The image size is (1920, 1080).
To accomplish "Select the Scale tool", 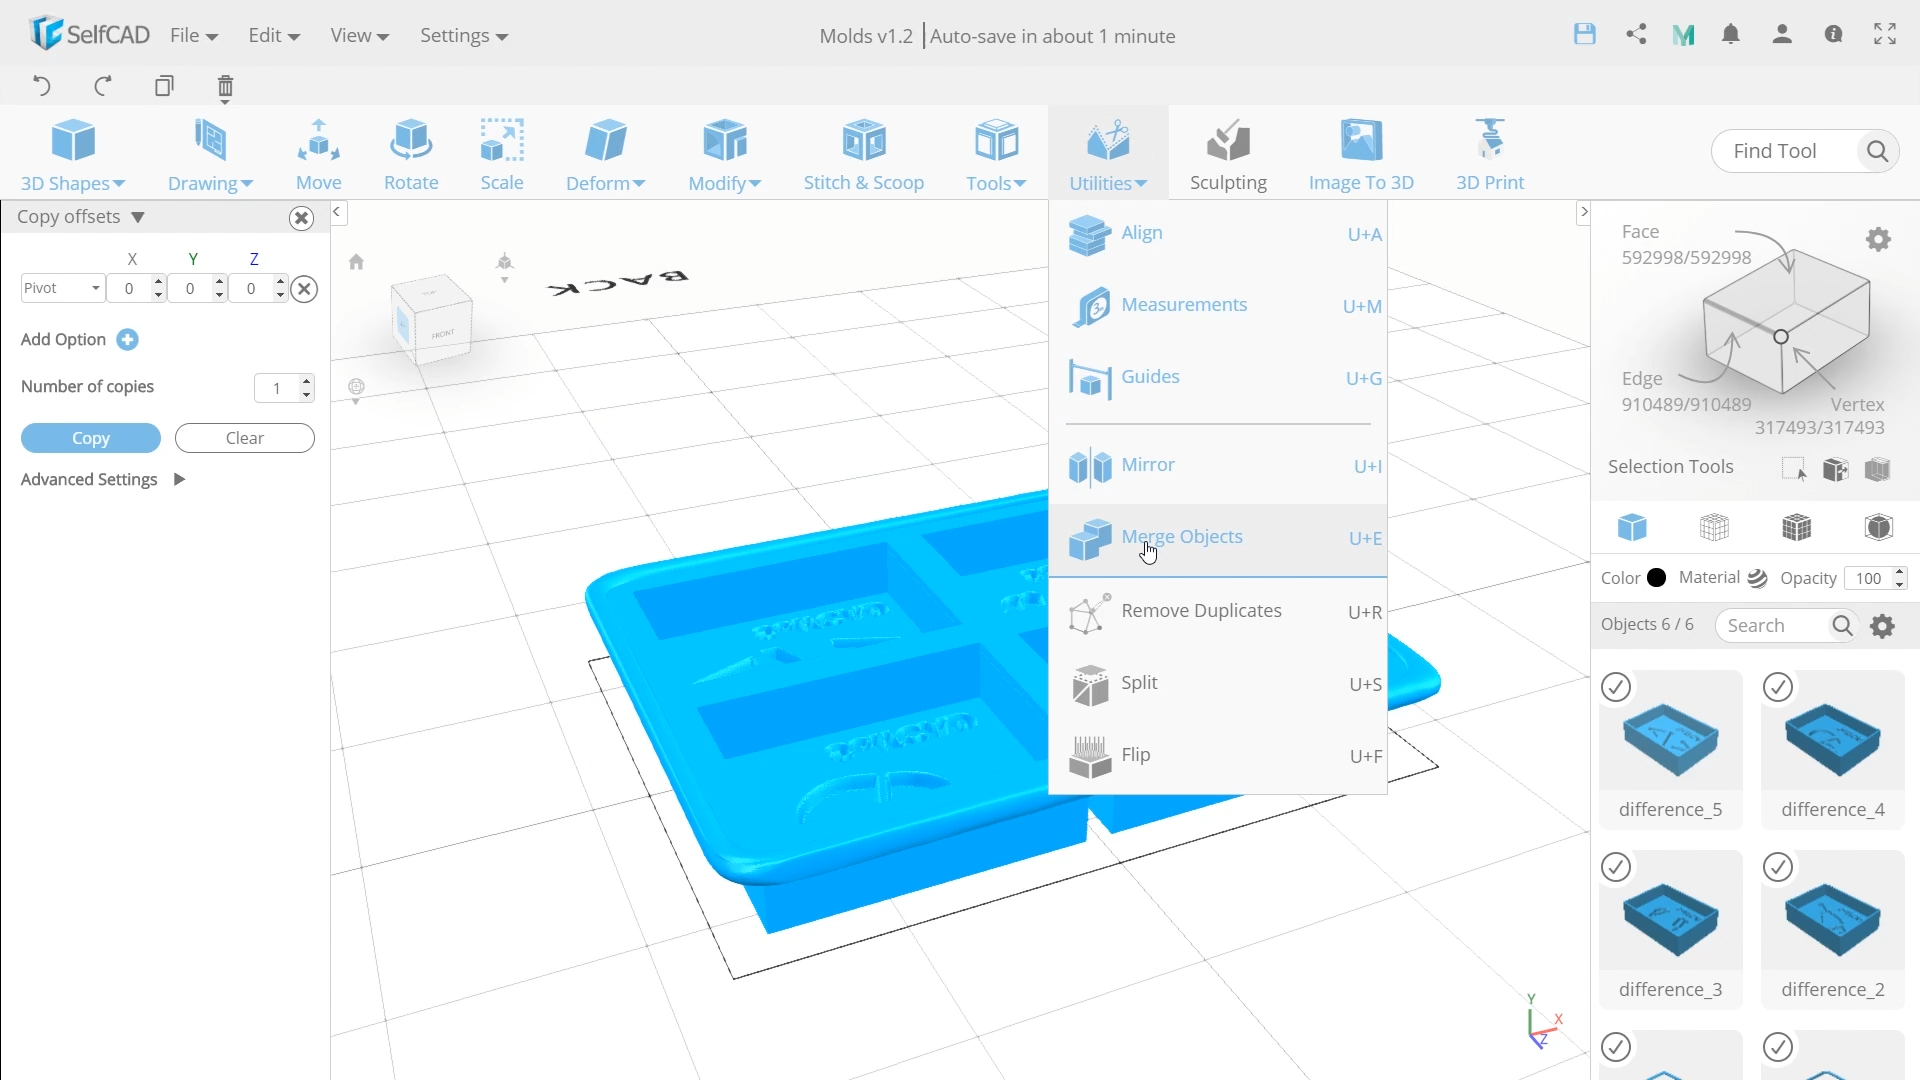I will (502, 155).
